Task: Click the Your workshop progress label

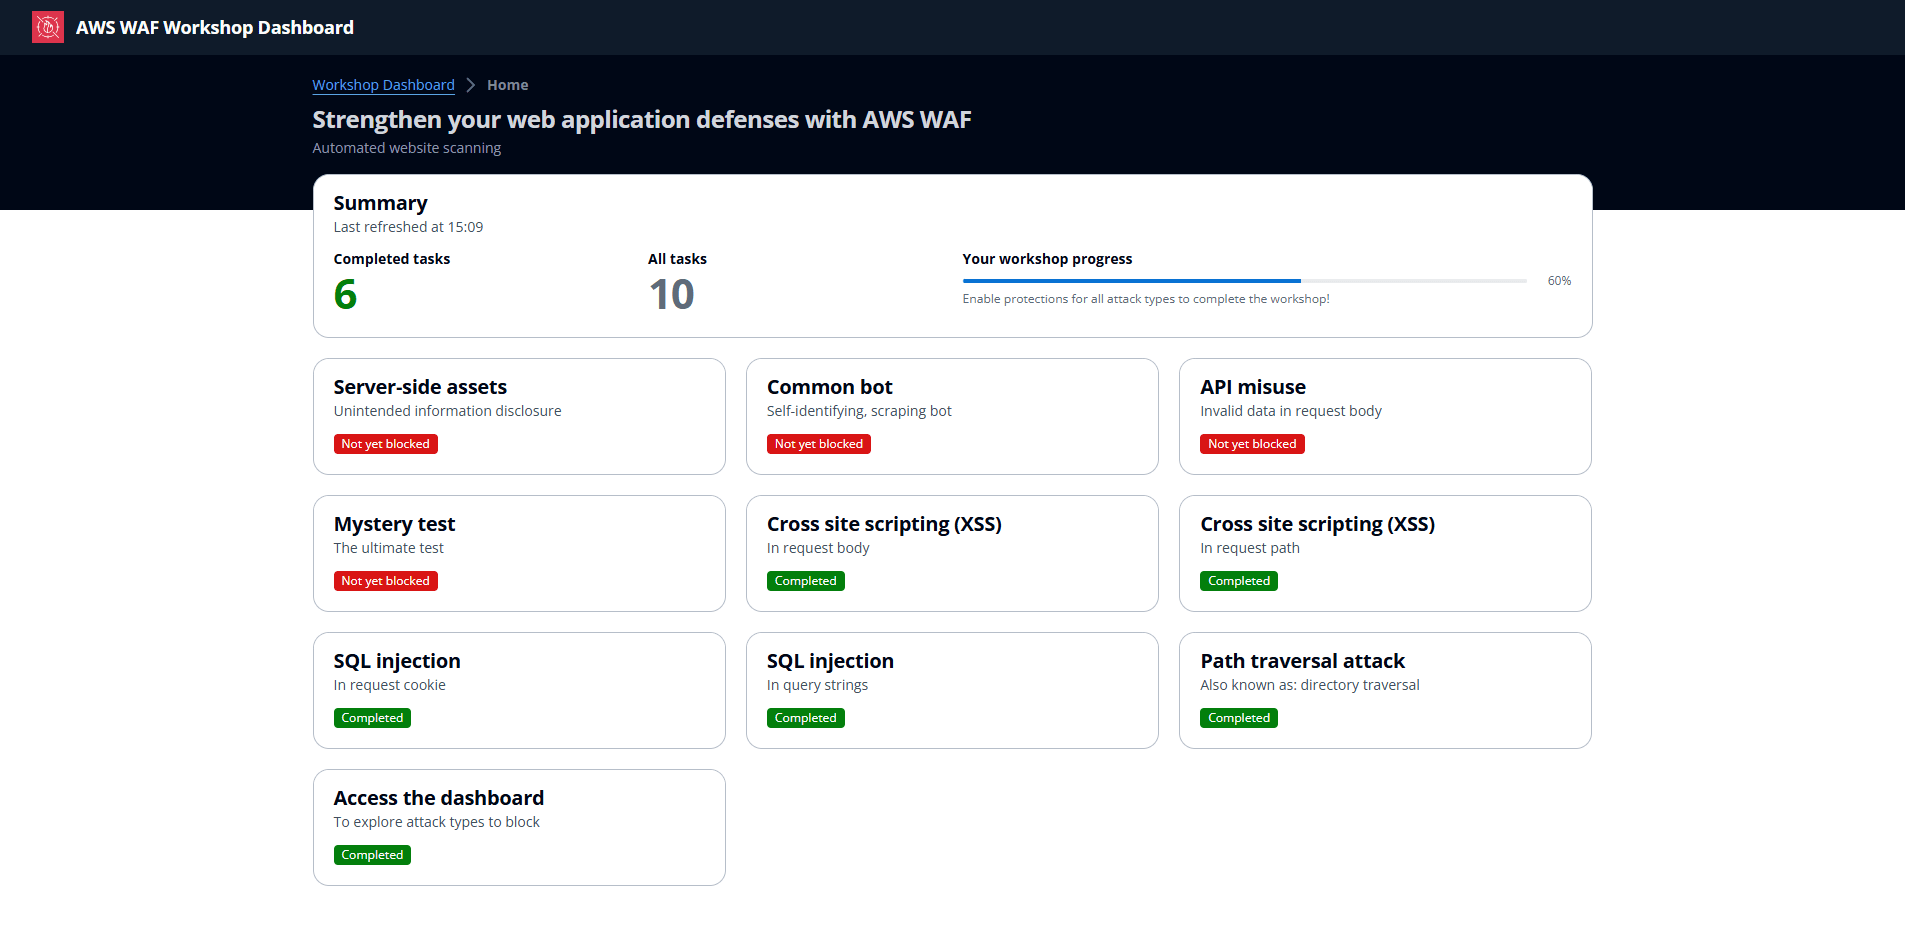Action: tap(1047, 259)
